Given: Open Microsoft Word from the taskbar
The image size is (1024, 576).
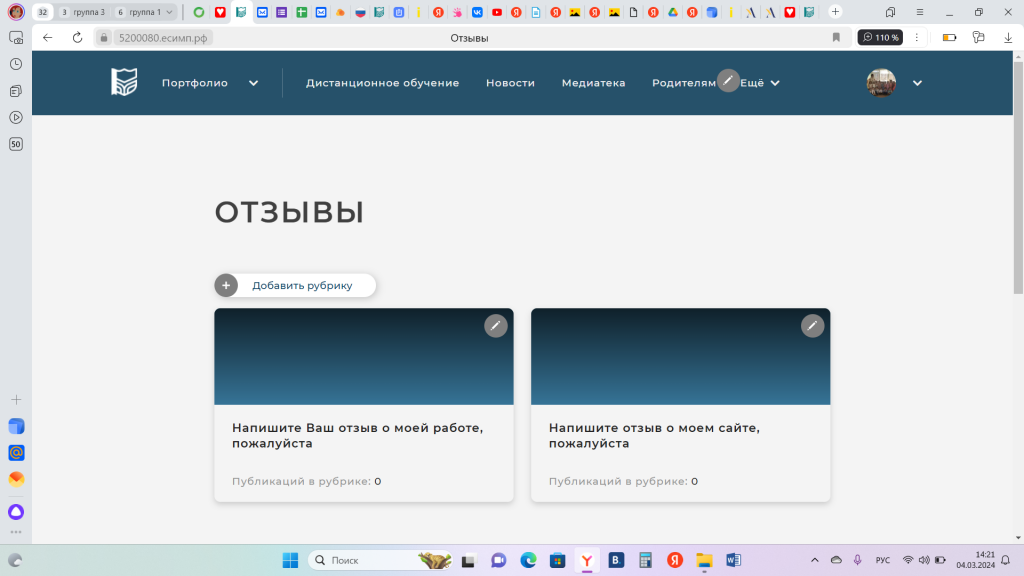Looking at the screenshot, I should (x=733, y=560).
